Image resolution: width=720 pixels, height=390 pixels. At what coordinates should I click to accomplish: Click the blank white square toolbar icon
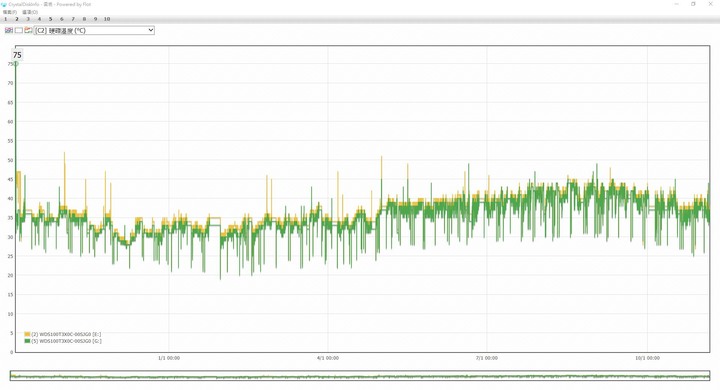18,30
